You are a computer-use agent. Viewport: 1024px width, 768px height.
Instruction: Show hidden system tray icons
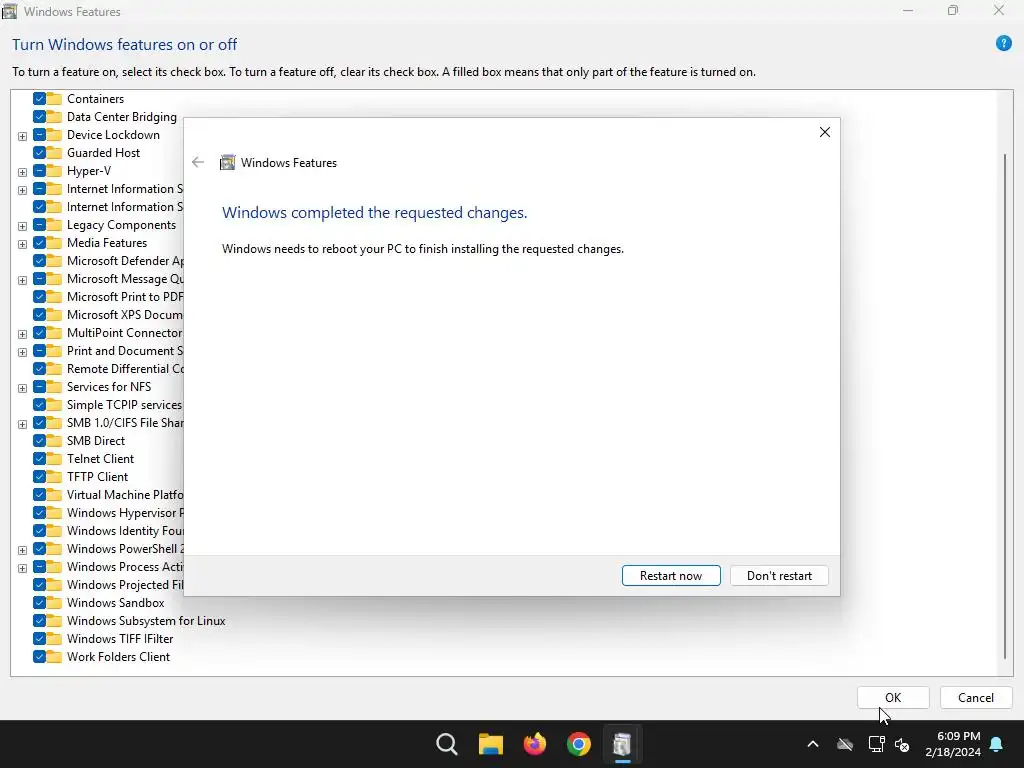(x=812, y=744)
